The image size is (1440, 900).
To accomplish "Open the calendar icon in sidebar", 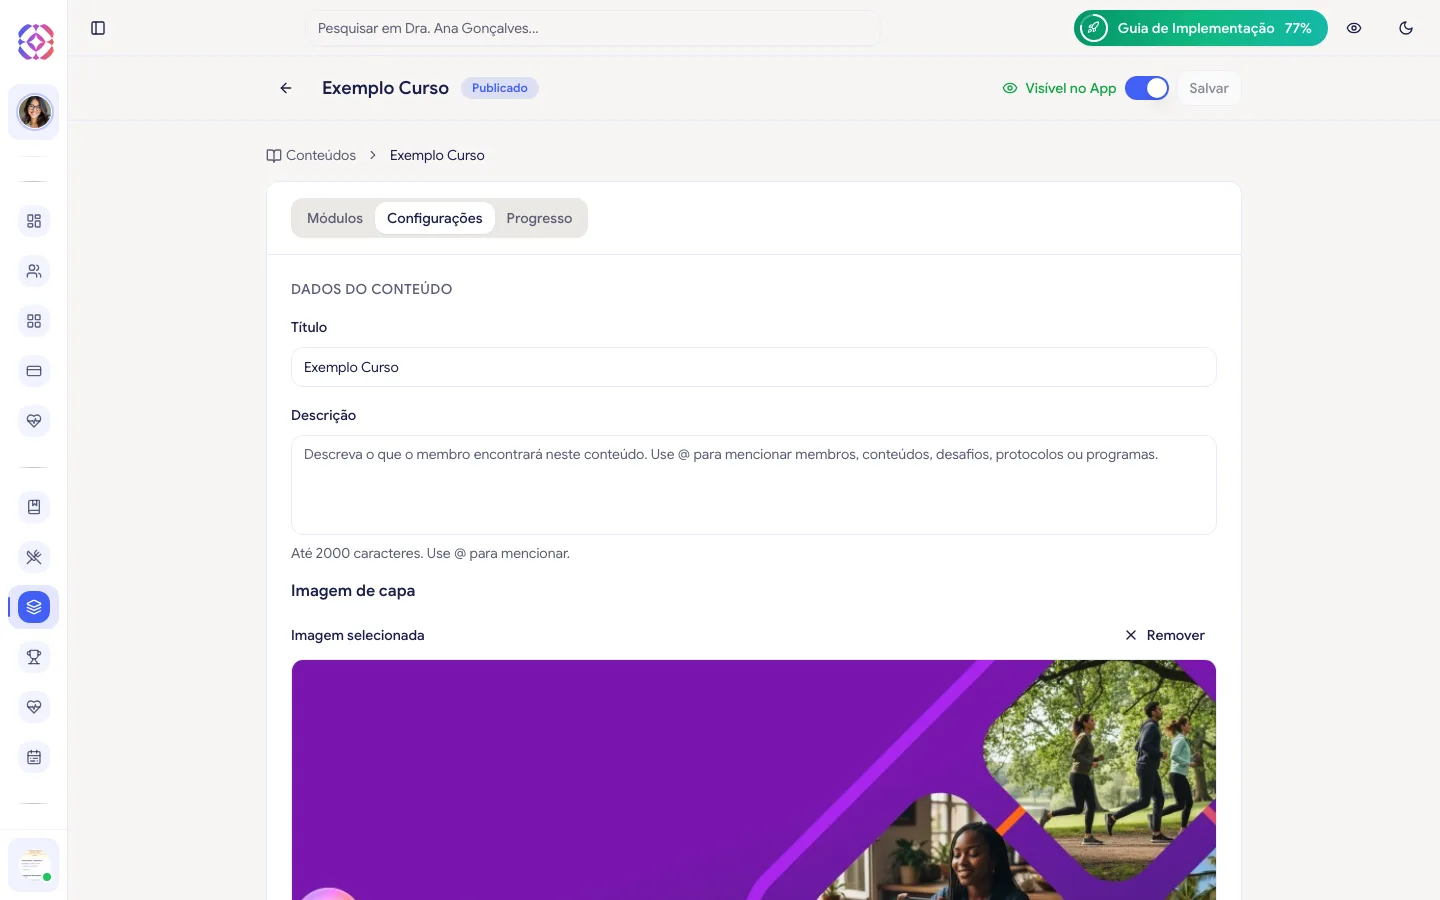I will 34,757.
